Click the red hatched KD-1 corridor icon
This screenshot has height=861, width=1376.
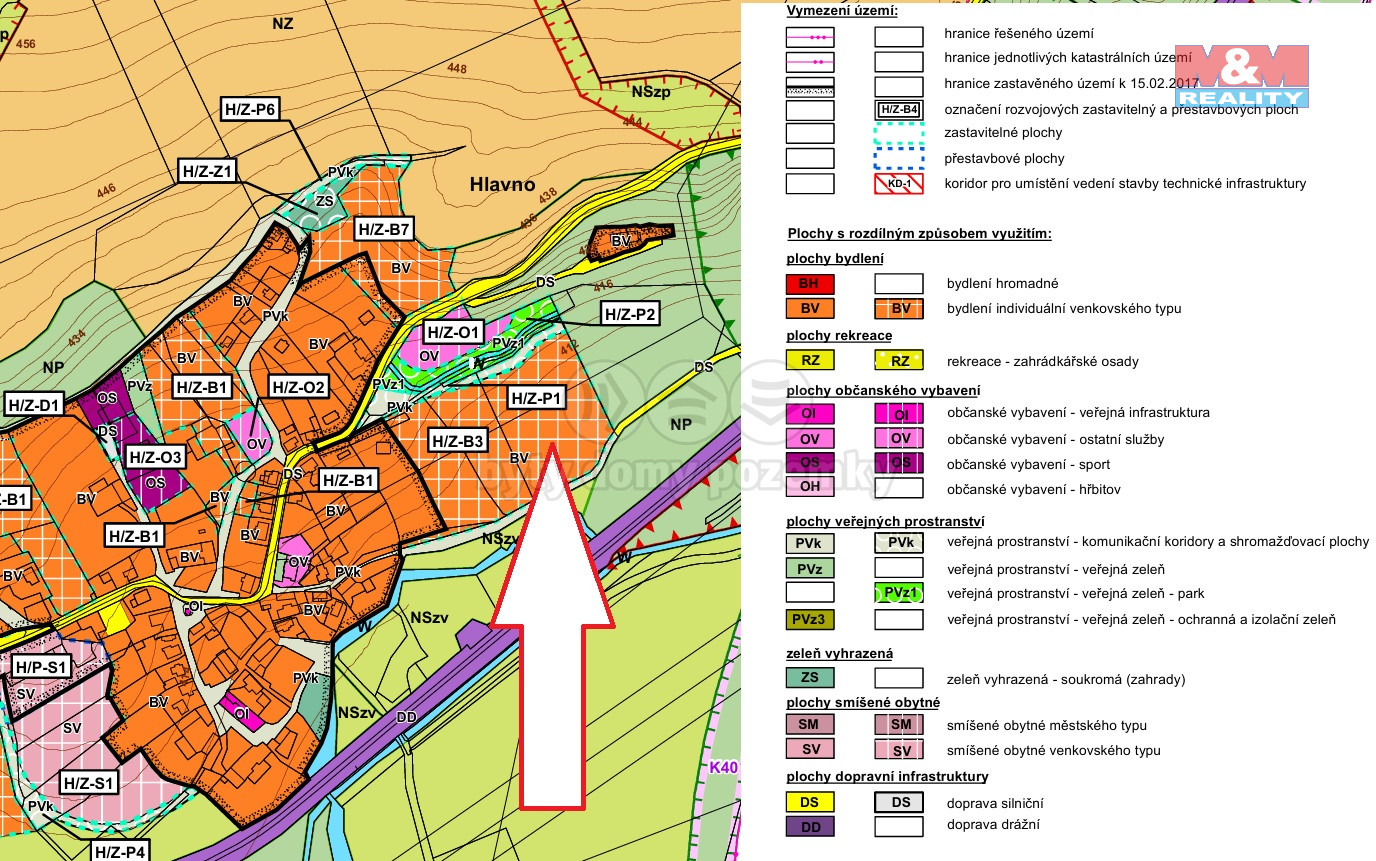click(x=898, y=184)
